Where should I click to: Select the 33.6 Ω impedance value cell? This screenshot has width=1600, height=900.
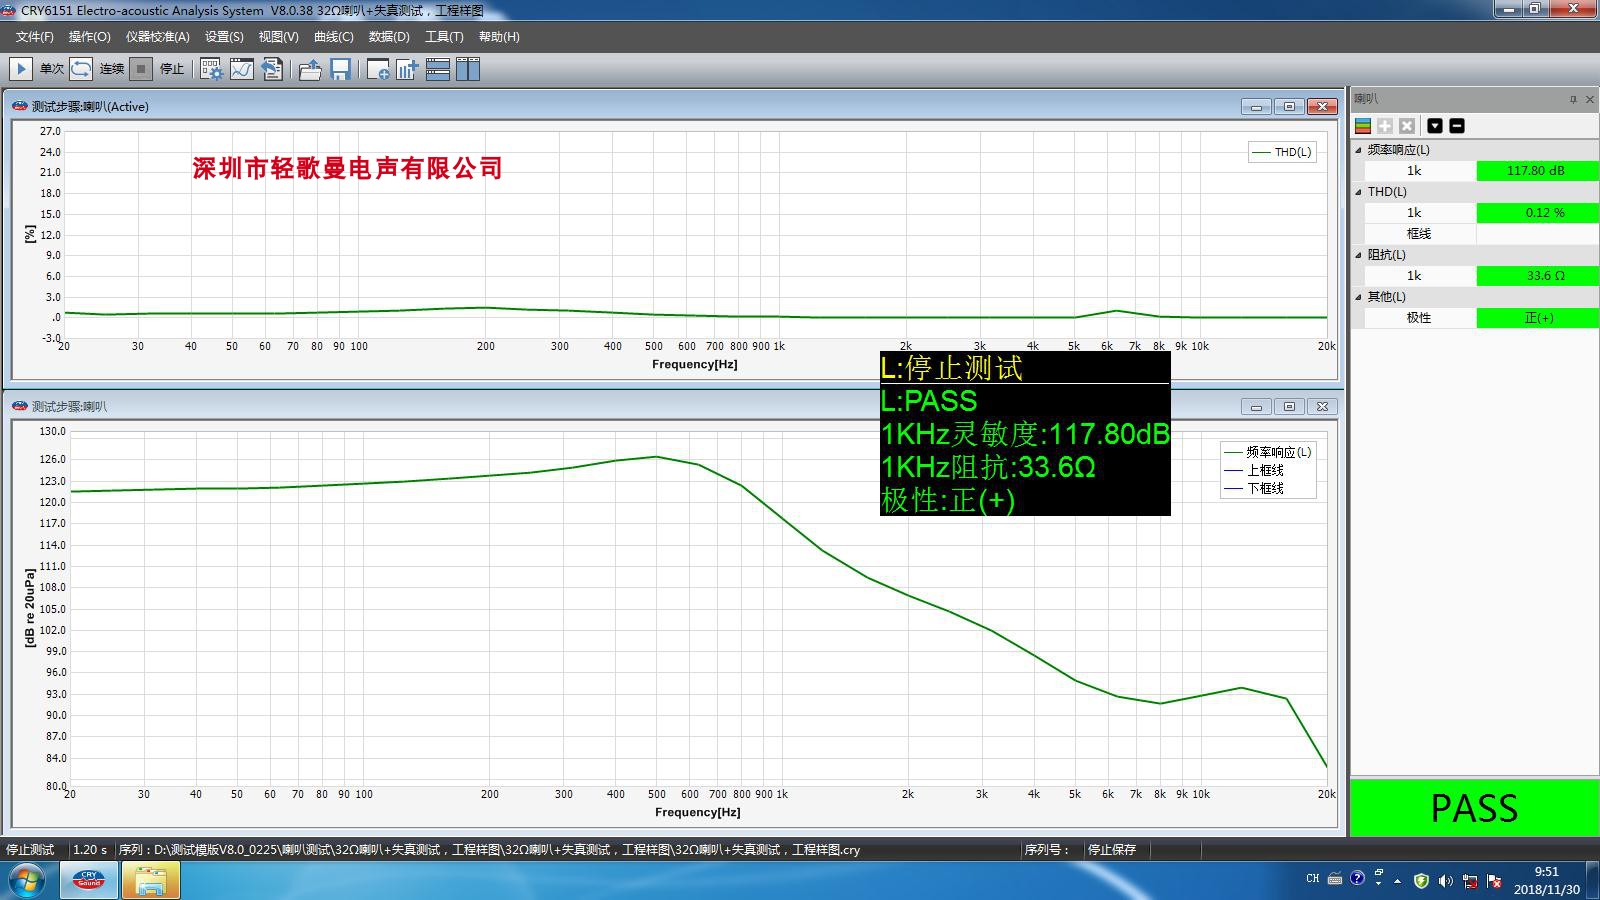pyautogui.click(x=1537, y=276)
